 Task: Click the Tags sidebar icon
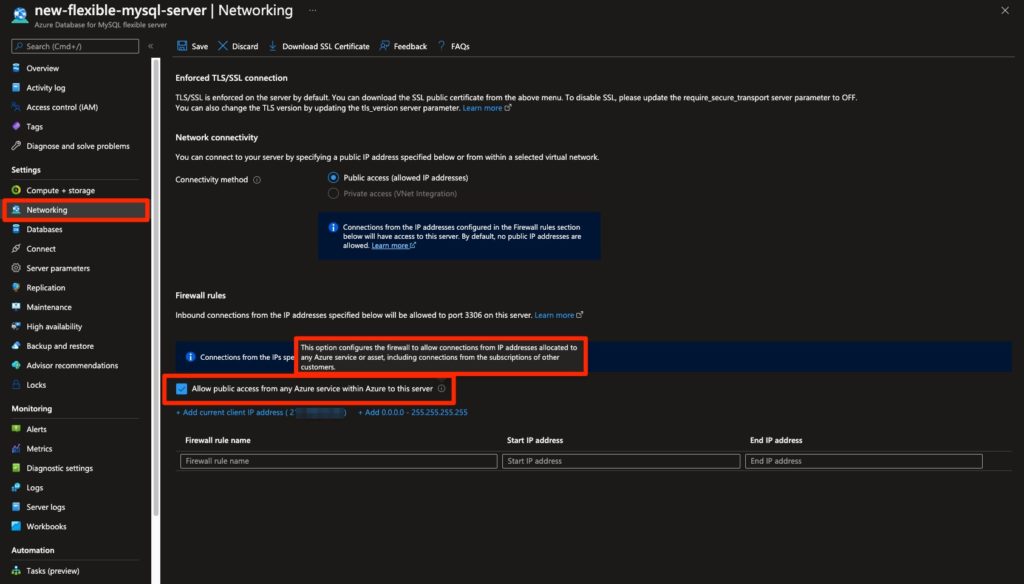click(x=16, y=126)
